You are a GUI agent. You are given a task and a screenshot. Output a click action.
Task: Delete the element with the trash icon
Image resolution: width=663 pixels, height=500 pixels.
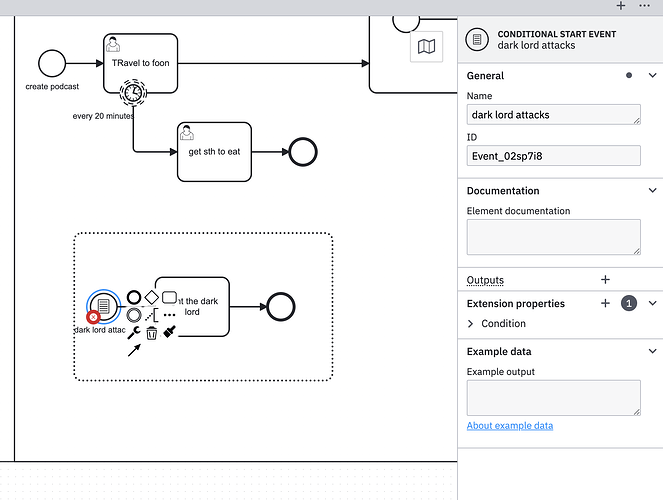[151, 333]
